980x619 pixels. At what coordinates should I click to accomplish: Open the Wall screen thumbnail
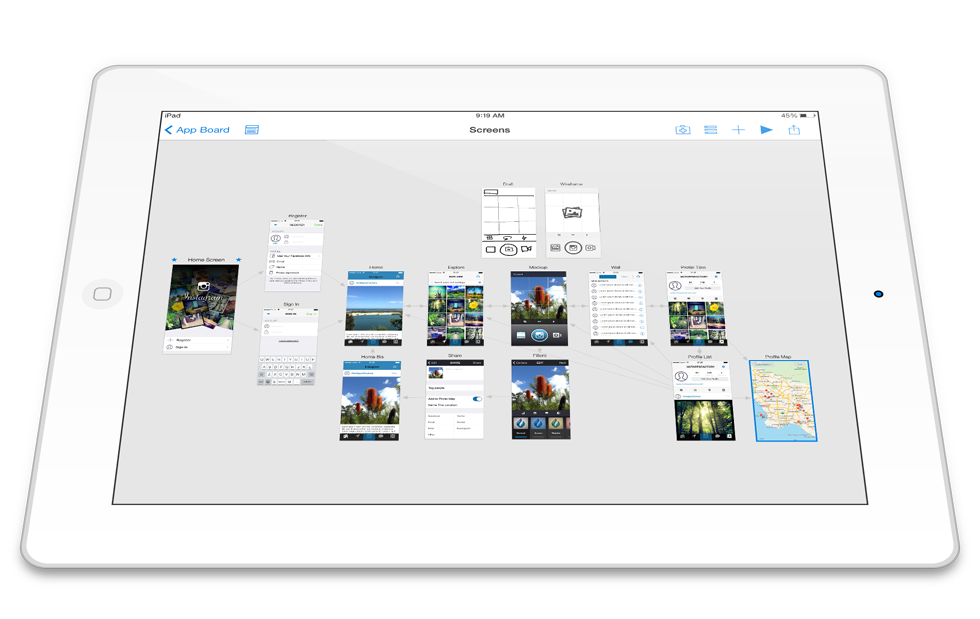pyautogui.click(x=617, y=309)
